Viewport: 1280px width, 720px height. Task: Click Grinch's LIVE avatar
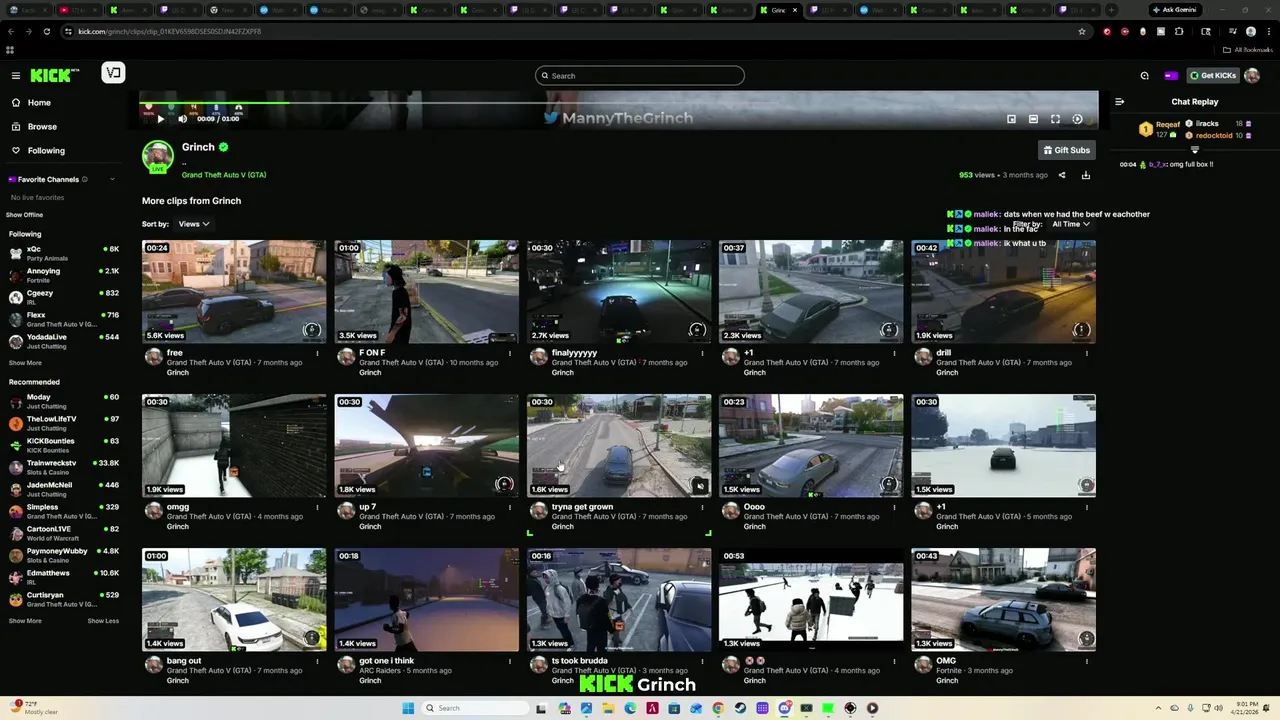pyautogui.click(x=158, y=157)
